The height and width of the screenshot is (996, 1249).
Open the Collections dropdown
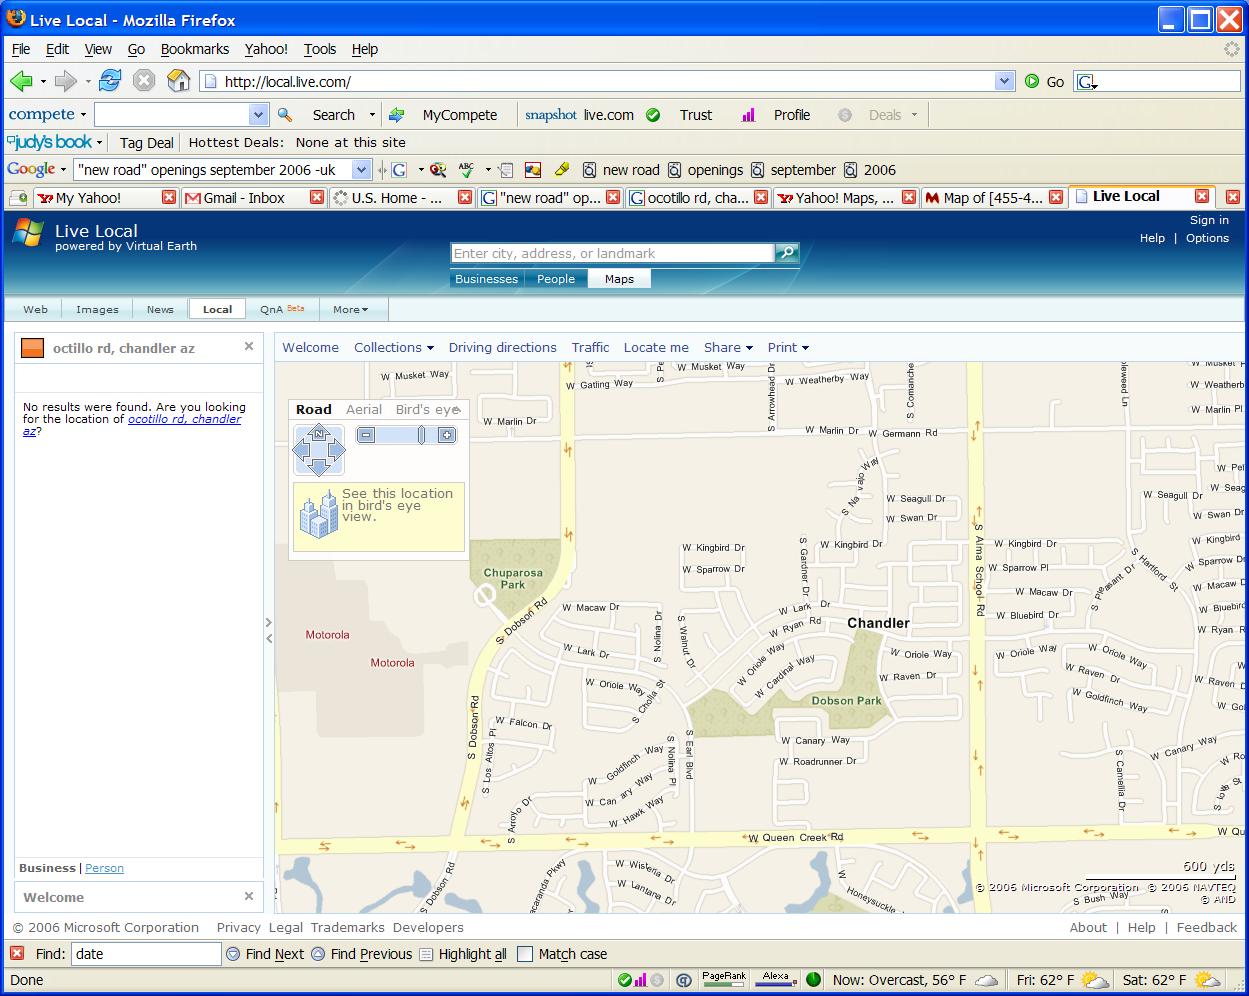click(393, 347)
